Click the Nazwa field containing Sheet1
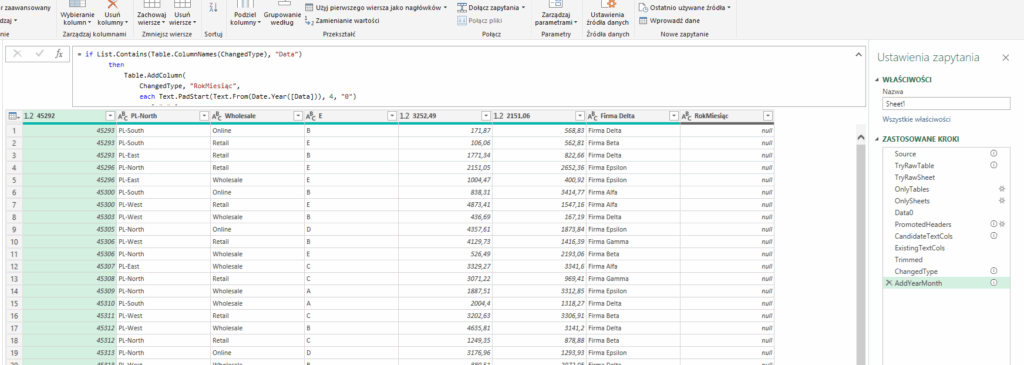This screenshot has width=1024, height=365. (946, 104)
